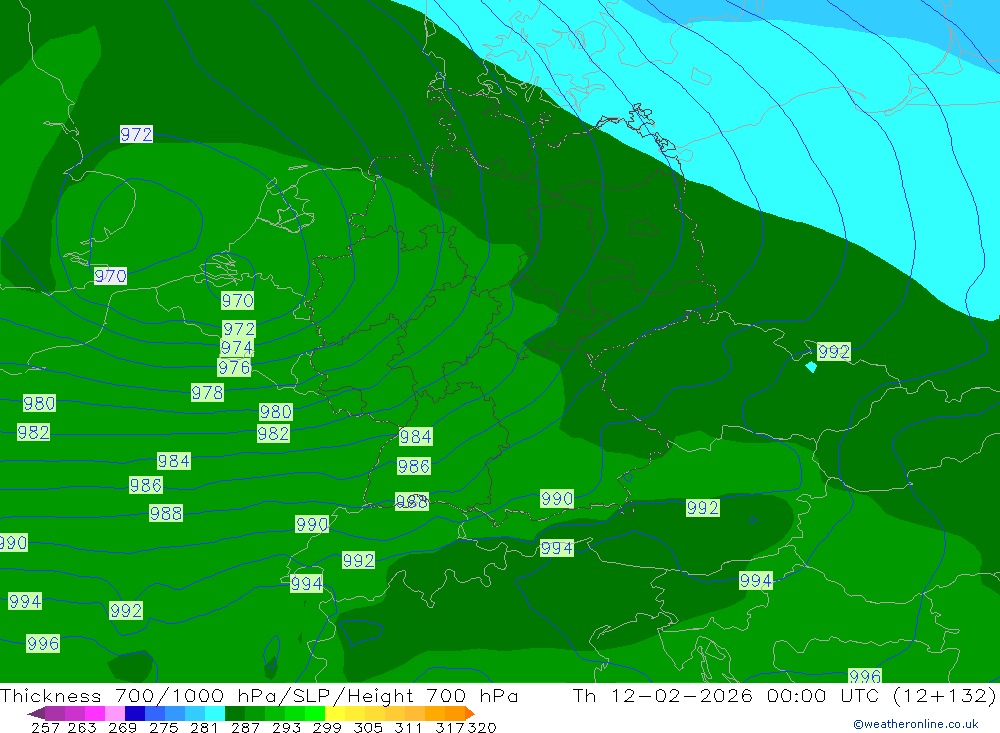Click the '986' label directly below central '984'
Image resolution: width=1000 pixels, height=733 pixels.
coord(413,466)
